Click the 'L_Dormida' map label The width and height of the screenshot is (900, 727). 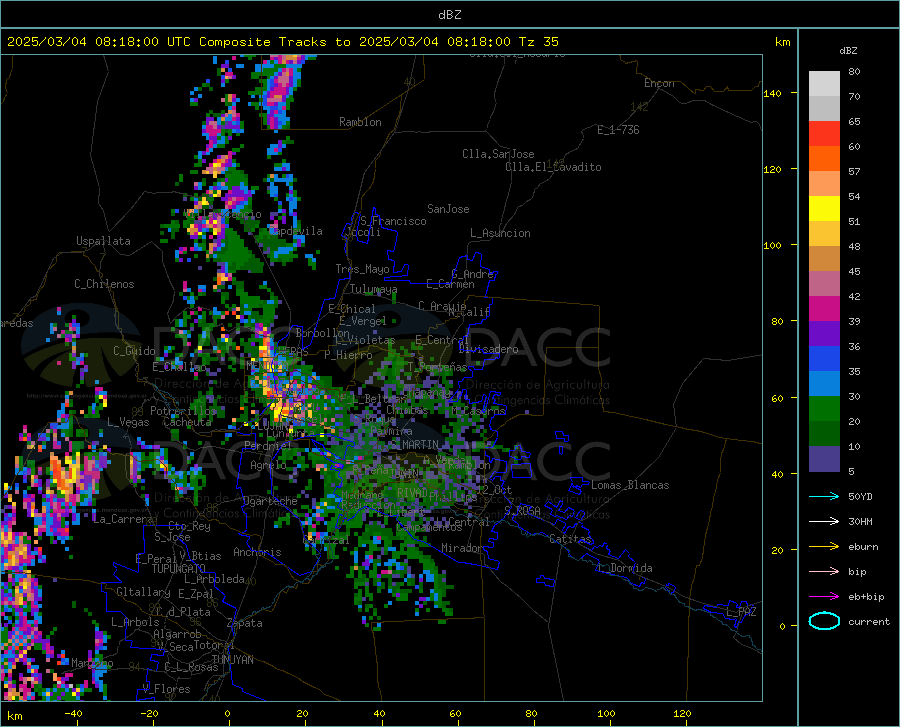tap(625, 568)
